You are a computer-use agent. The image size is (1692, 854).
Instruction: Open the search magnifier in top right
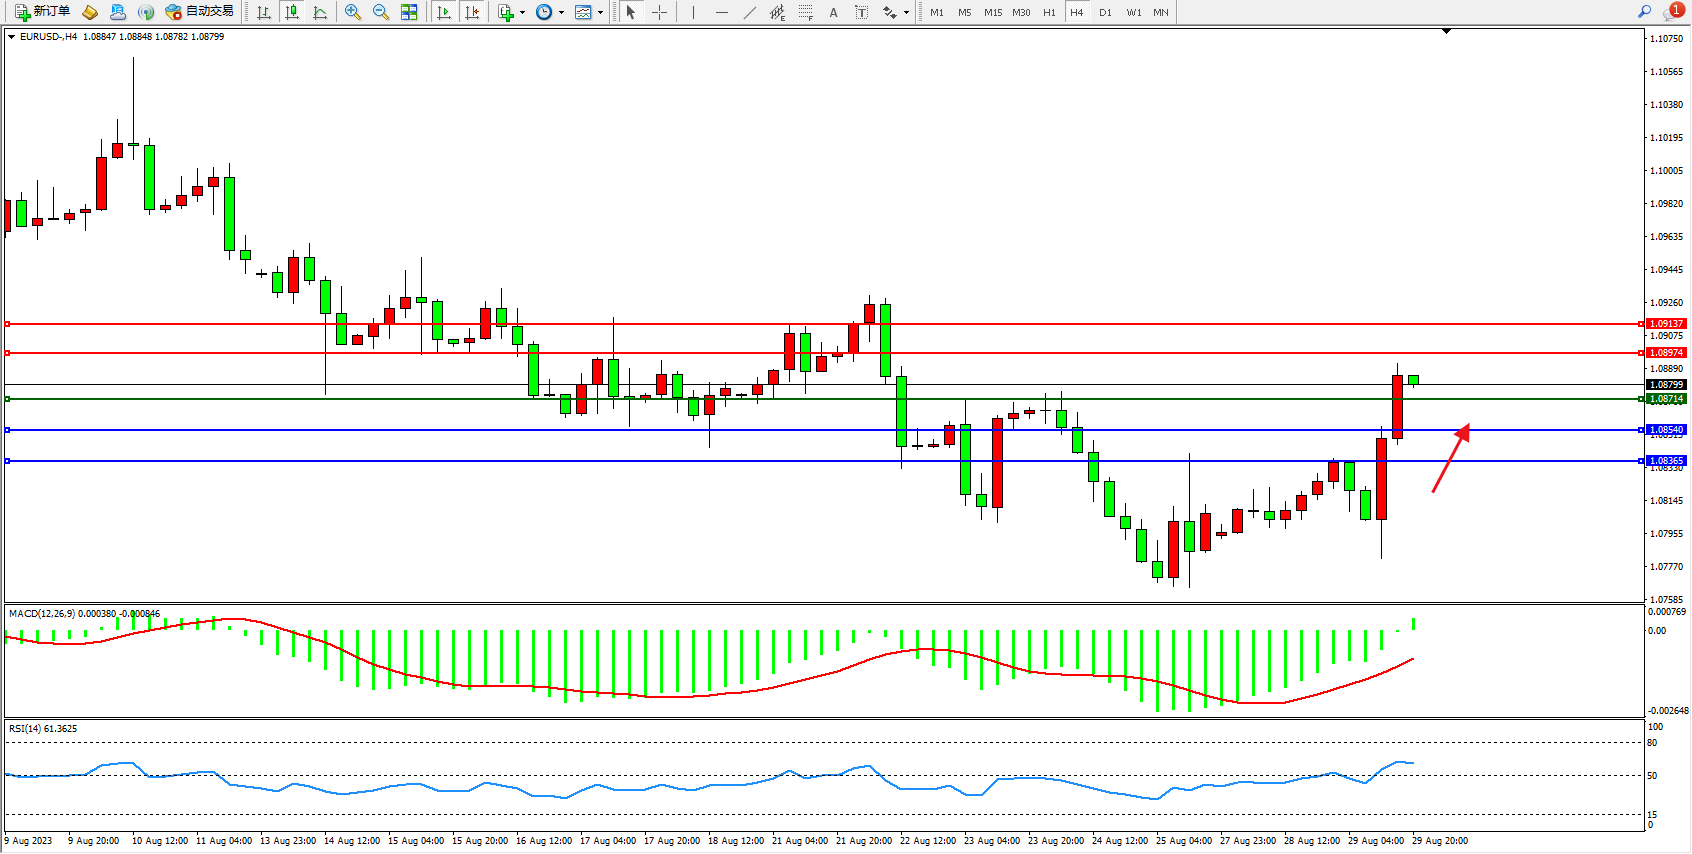coord(1644,12)
